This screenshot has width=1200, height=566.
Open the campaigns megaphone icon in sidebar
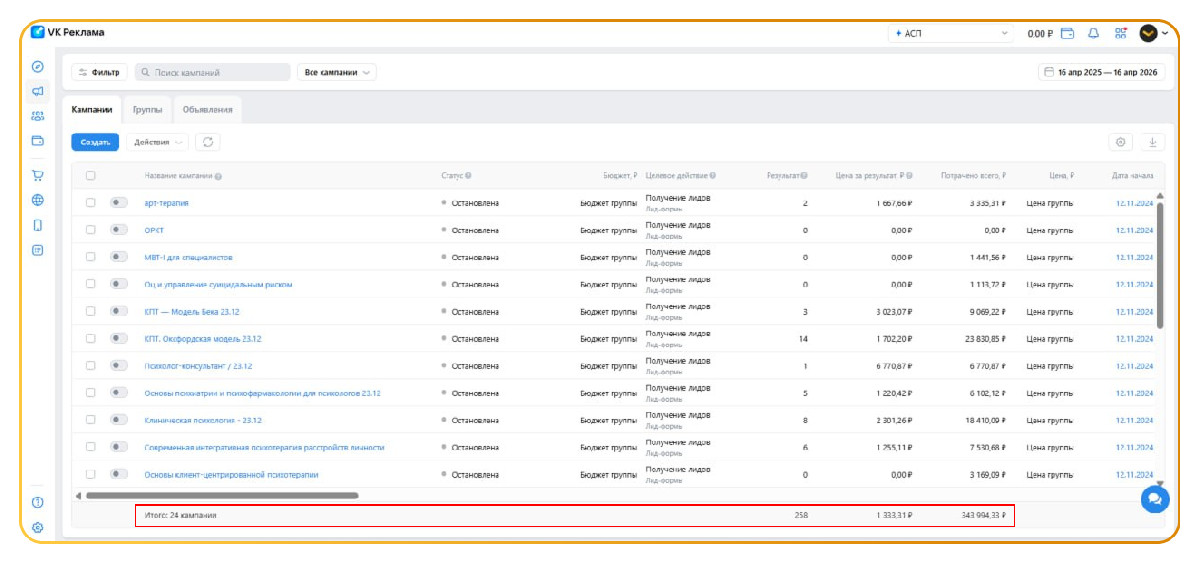[x=37, y=91]
